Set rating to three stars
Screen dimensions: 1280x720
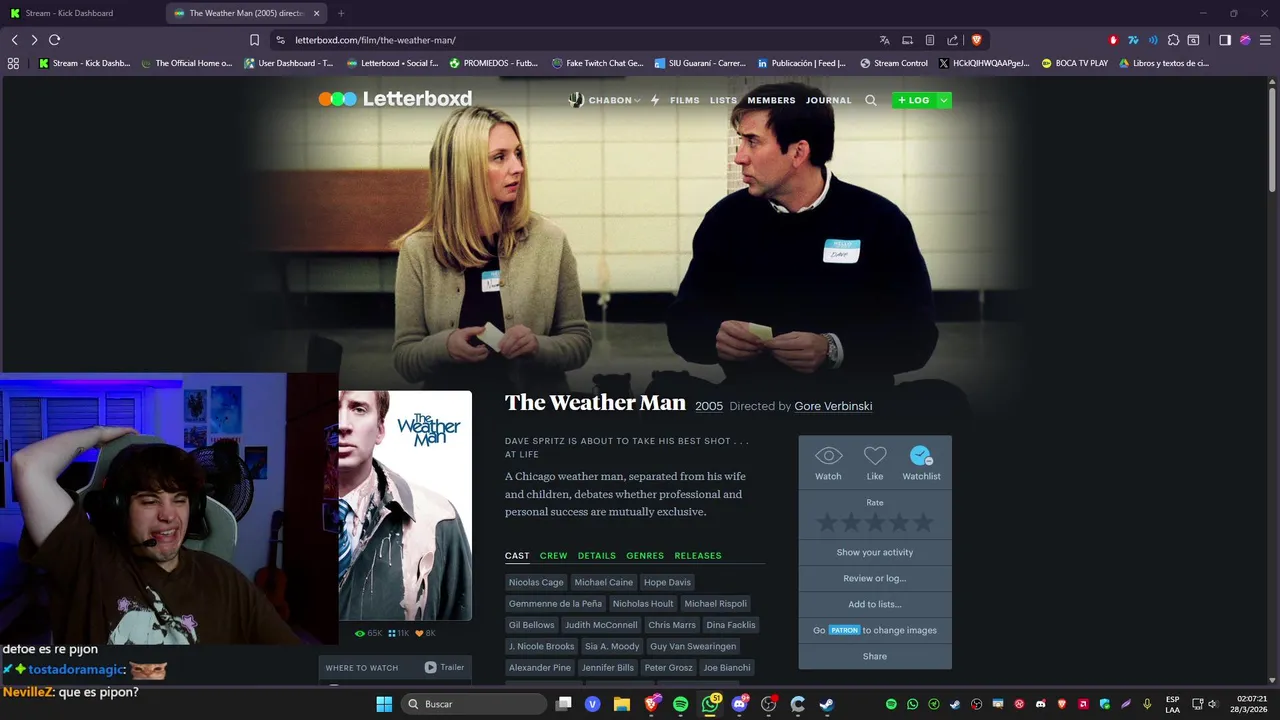[875, 522]
